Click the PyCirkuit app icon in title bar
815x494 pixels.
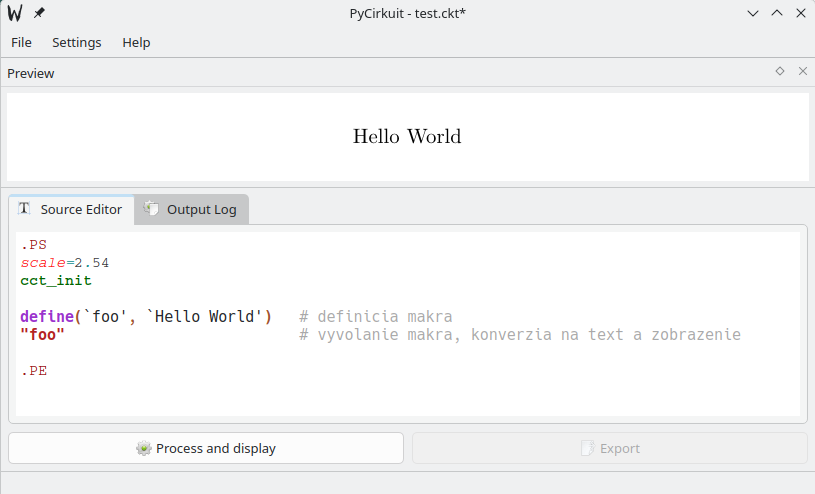point(15,13)
